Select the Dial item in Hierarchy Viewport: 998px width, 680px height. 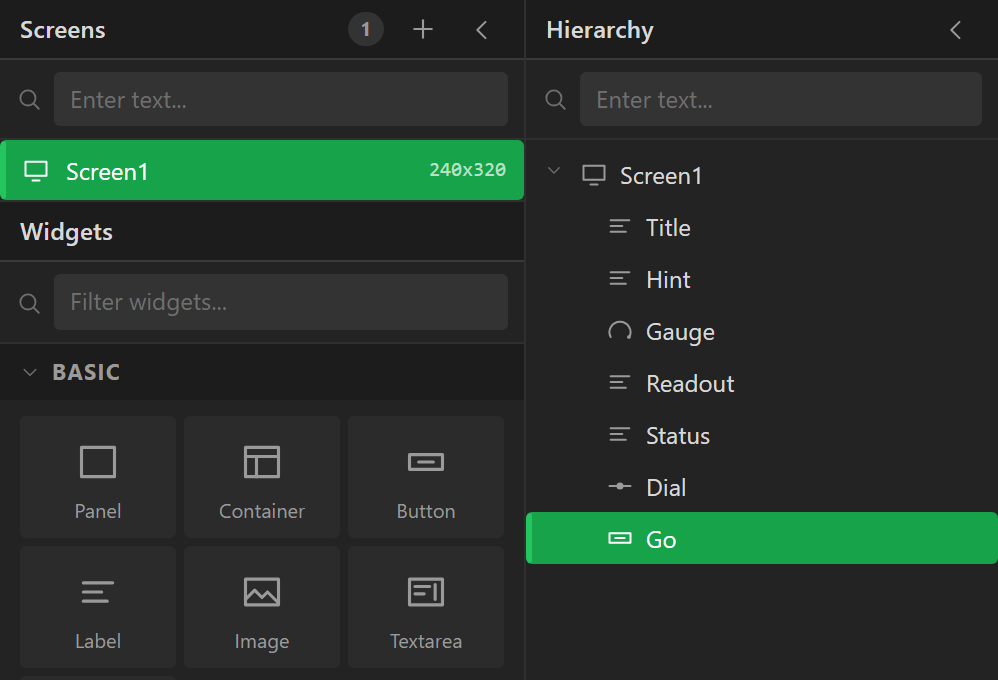pos(762,488)
